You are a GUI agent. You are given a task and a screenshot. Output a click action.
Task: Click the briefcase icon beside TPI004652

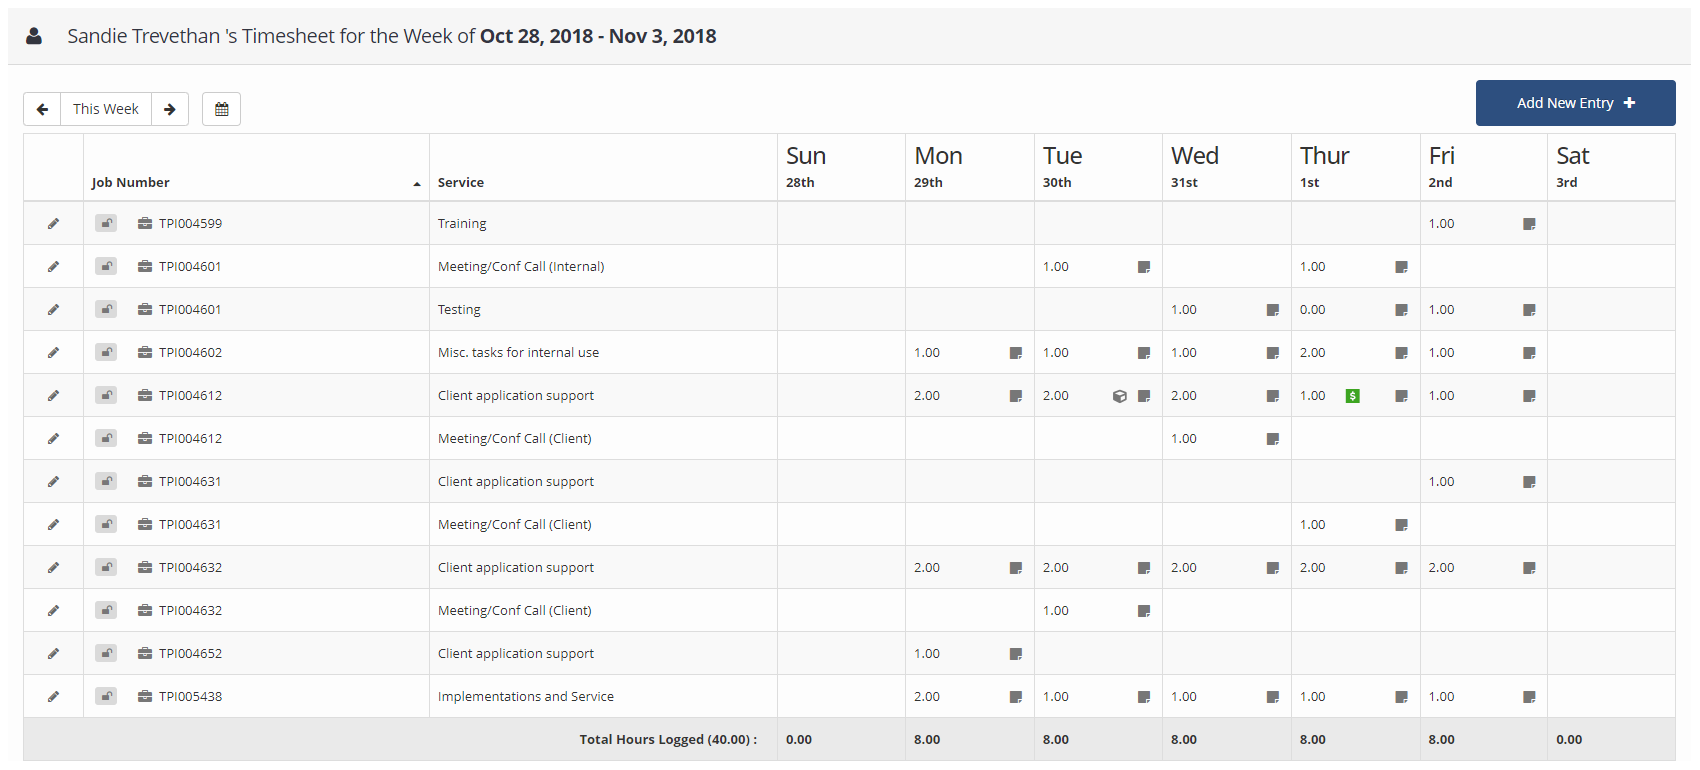pyautogui.click(x=143, y=653)
